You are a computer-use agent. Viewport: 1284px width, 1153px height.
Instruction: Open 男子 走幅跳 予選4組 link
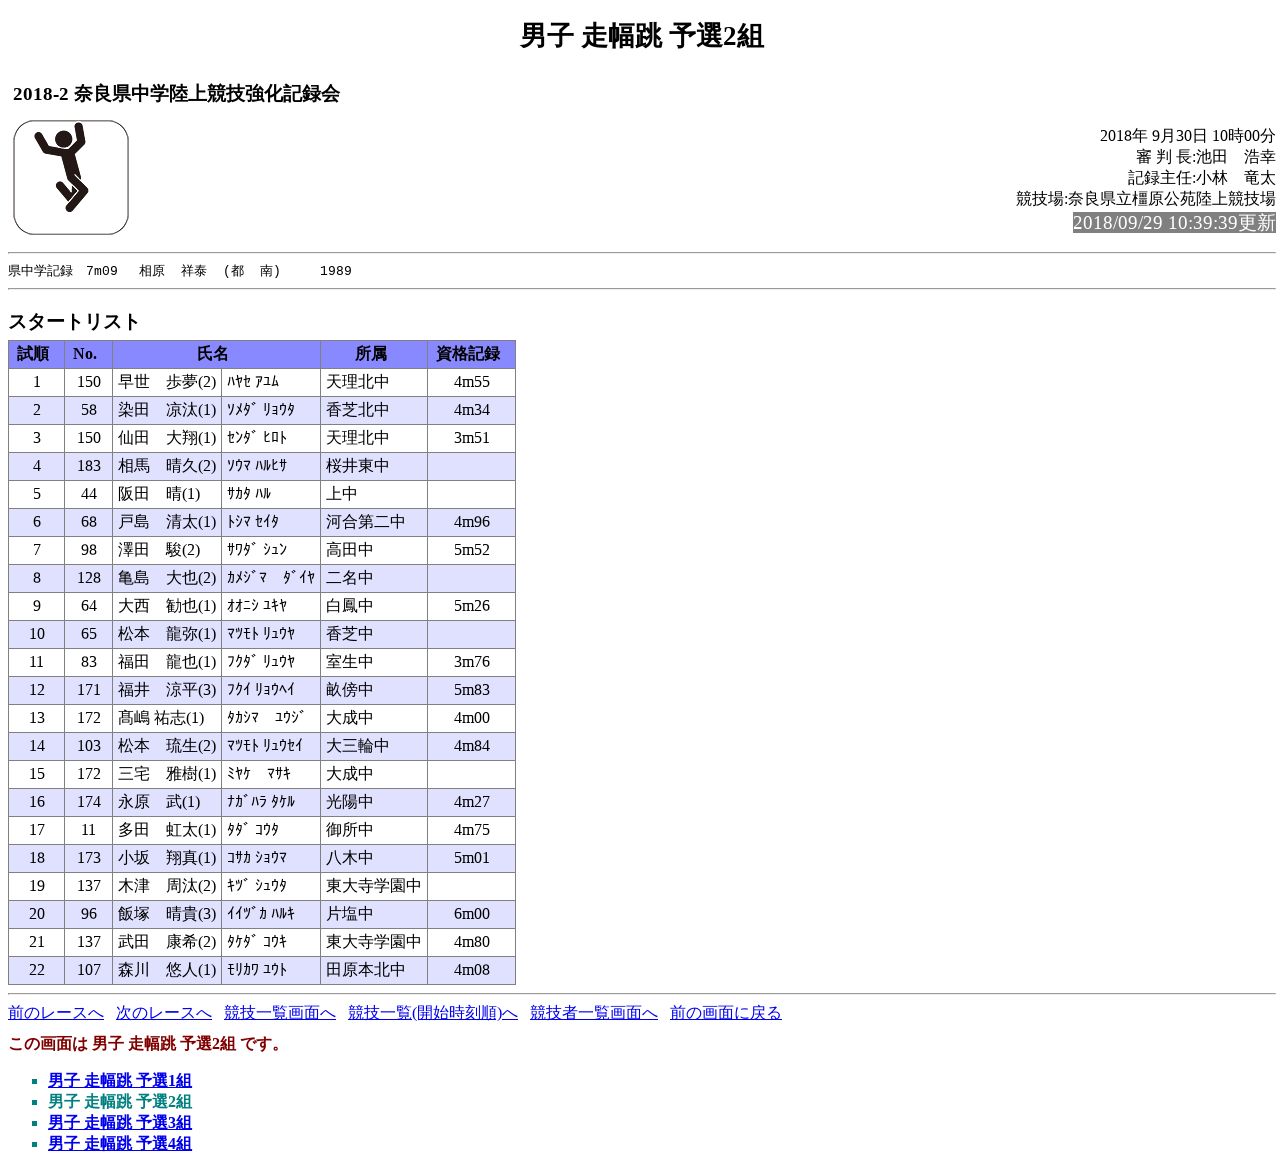(120, 1143)
